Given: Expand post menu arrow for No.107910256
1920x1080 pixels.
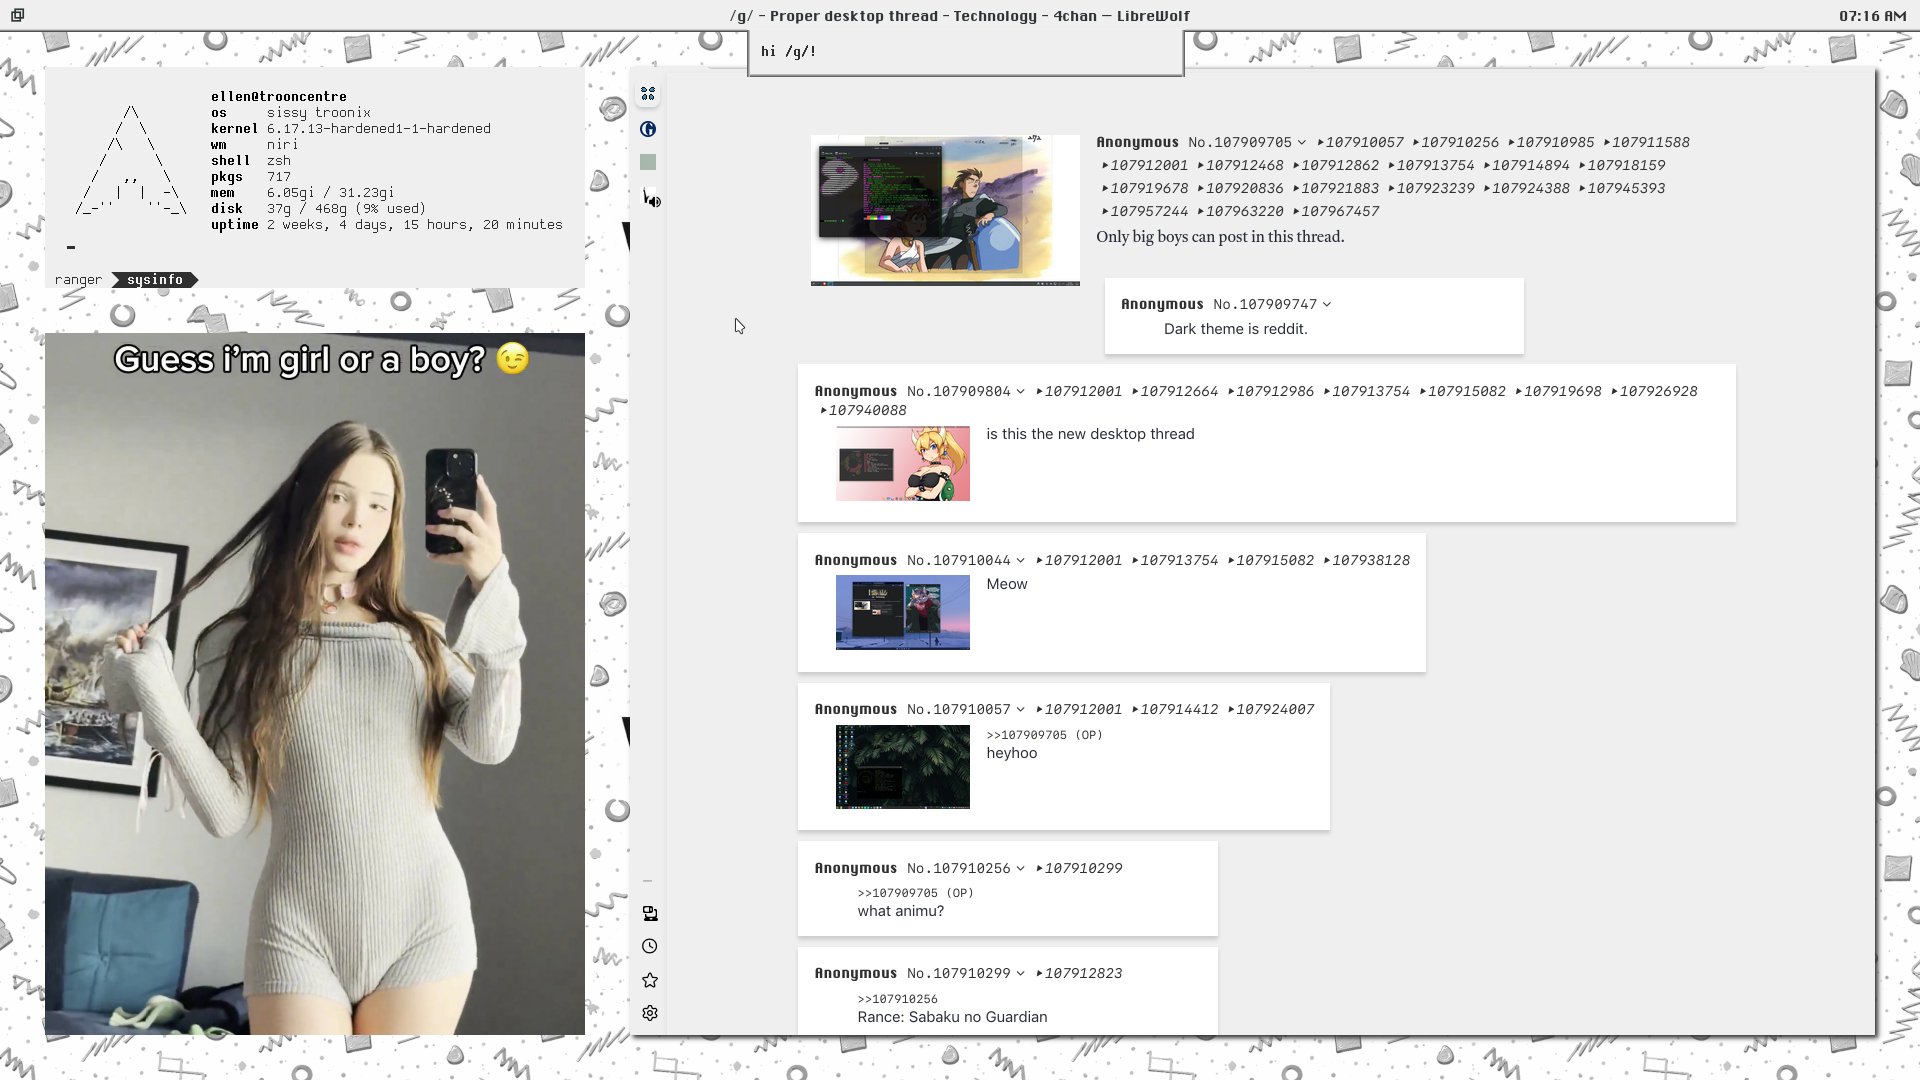Looking at the screenshot, I should click(1020, 869).
